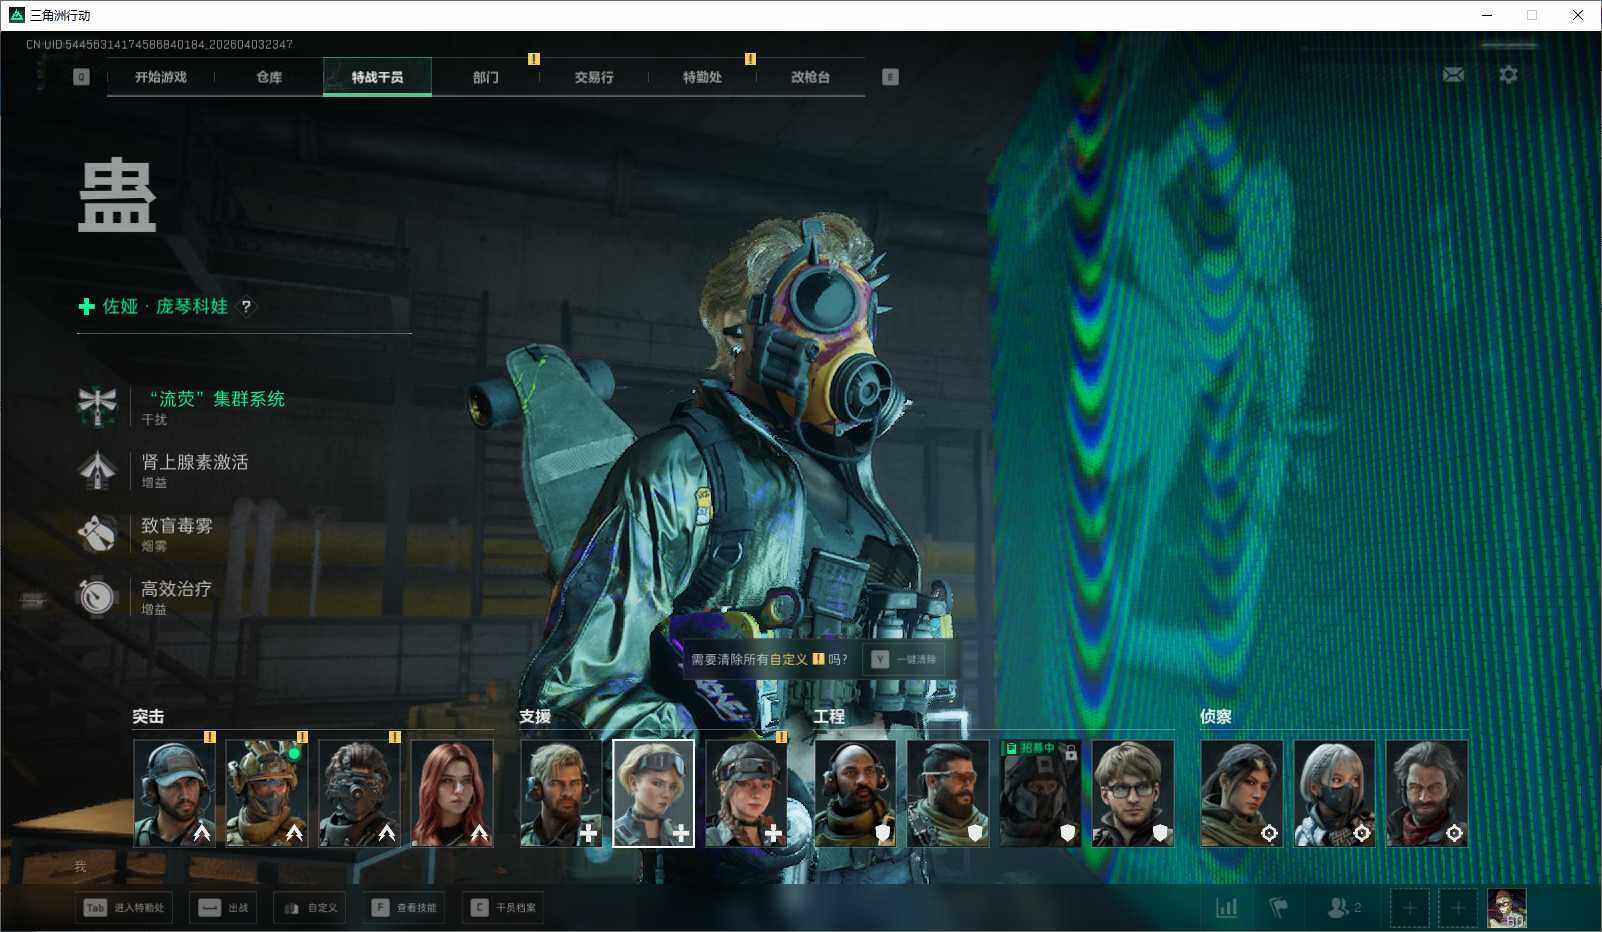1602x932 pixels.
Task: Select the assault operator with night-vision goggles
Action: 359,794
